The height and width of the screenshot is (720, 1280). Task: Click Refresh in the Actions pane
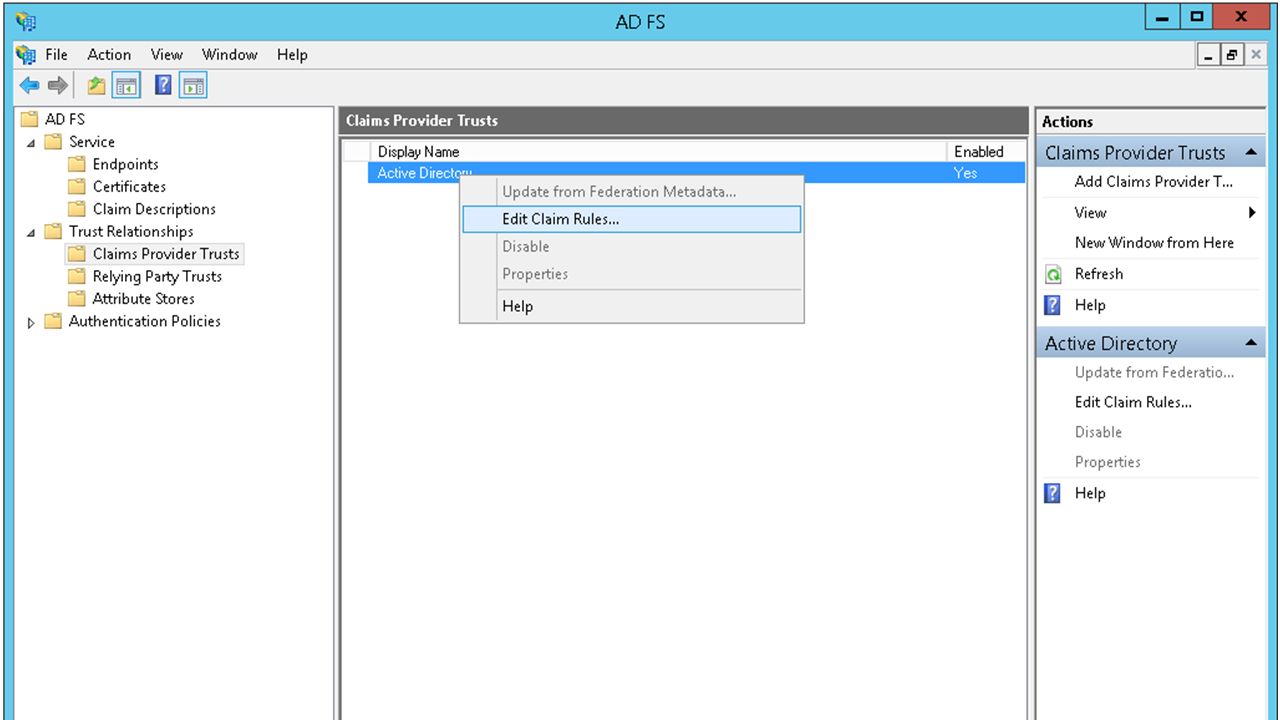[x=1099, y=274]
